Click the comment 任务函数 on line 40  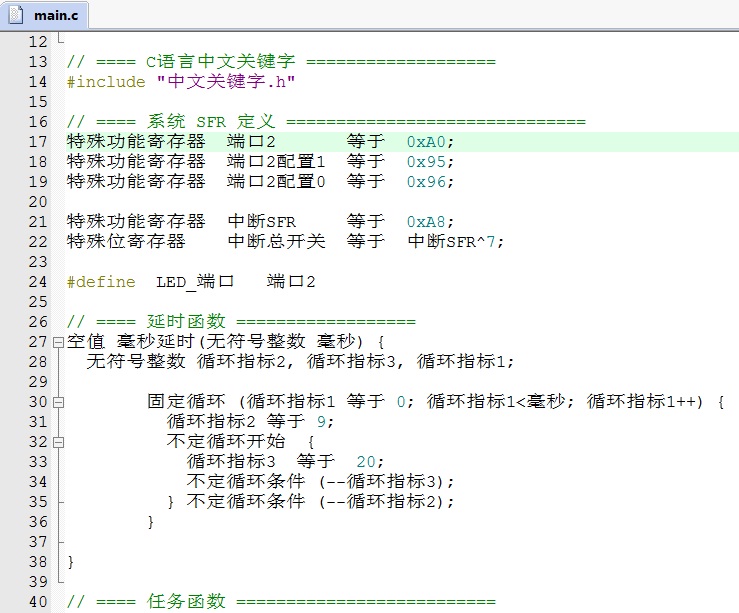point(186,601)
